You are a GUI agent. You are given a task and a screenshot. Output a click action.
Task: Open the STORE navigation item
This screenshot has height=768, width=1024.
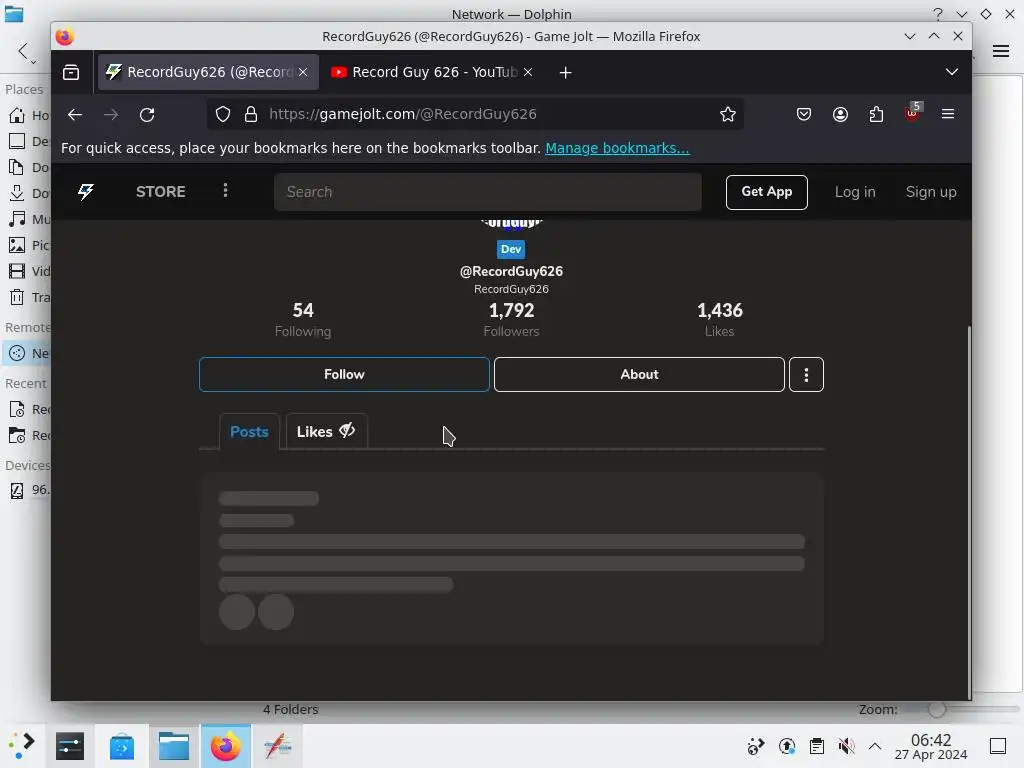tap(161, 191)
